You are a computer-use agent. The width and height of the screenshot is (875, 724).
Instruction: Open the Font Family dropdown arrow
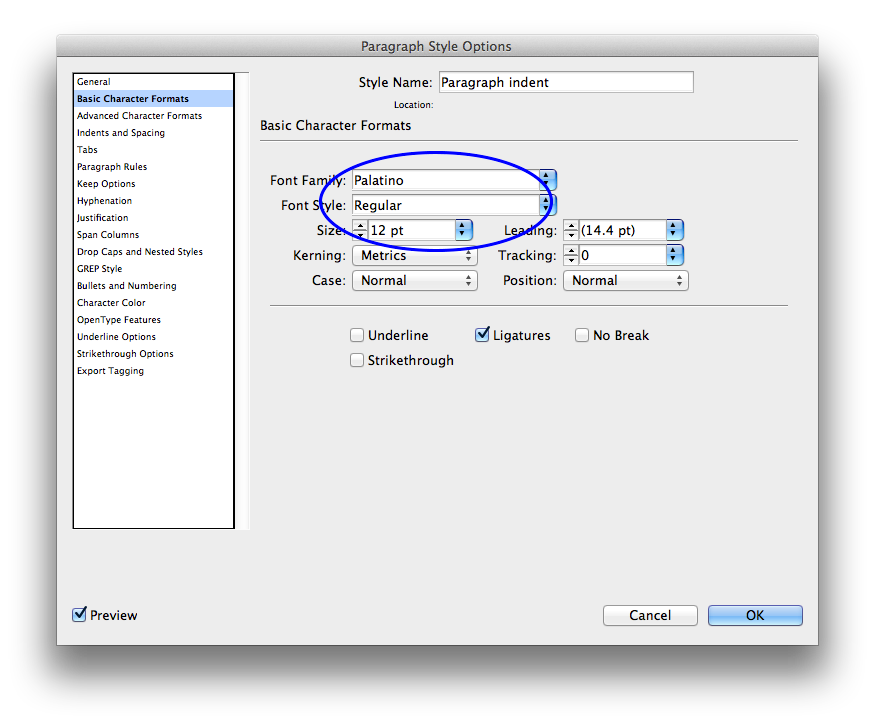(547, 180)
